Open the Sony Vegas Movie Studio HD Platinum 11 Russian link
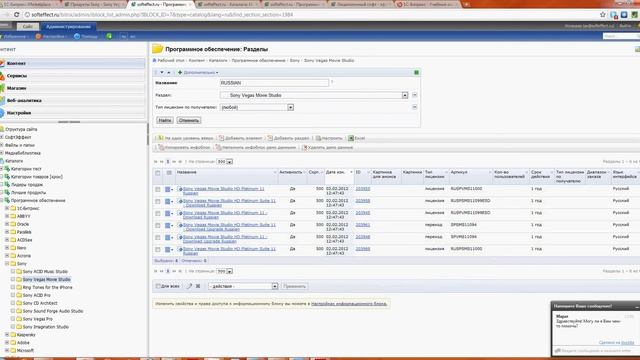This screenshot has height=360, width=640. coord(223,191)
